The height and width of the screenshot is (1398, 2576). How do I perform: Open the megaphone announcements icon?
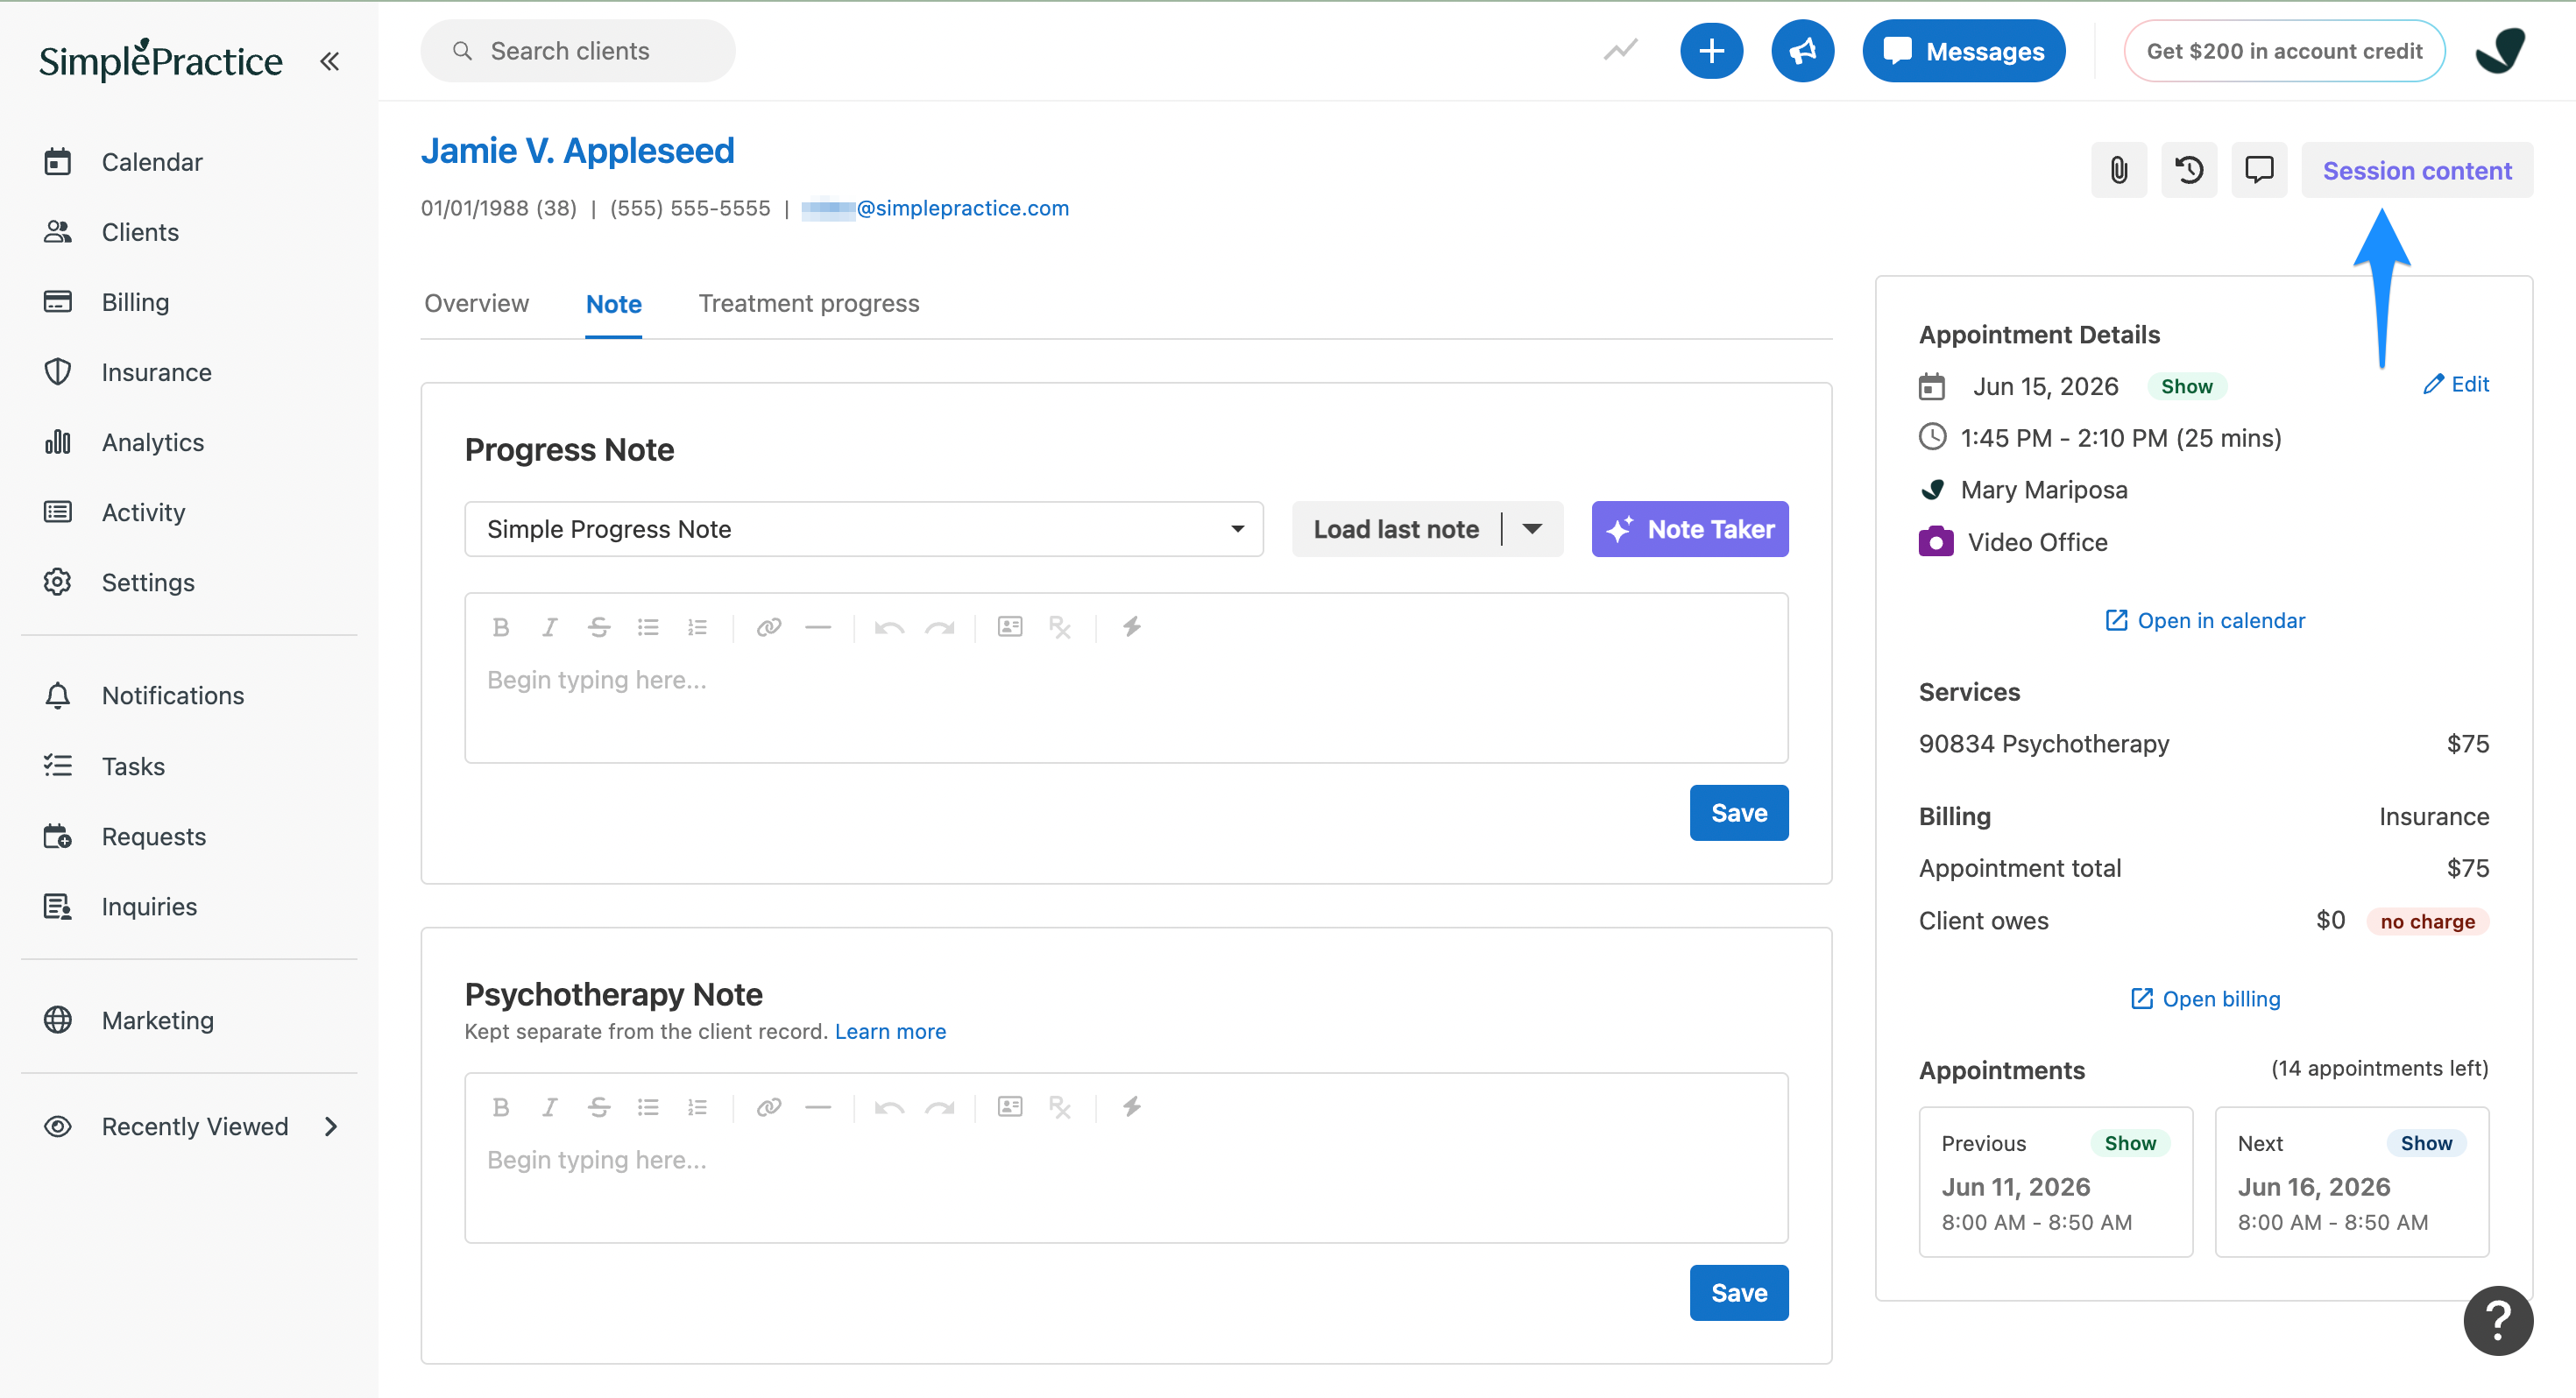click(x=1802, y=51)
